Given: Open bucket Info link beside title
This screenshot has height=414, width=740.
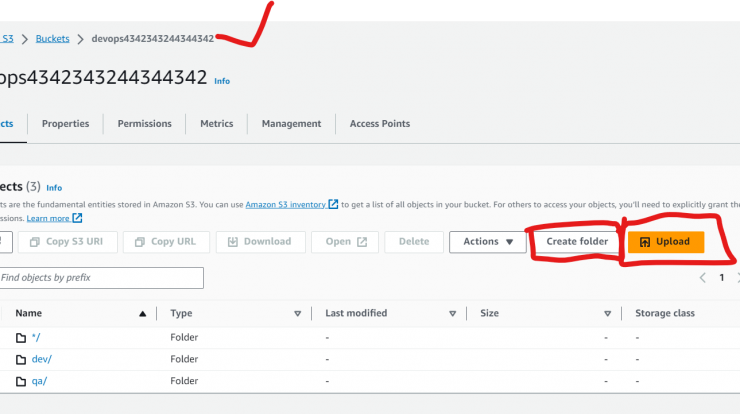Looking at the screenshot, I should [x=222, y=81].
